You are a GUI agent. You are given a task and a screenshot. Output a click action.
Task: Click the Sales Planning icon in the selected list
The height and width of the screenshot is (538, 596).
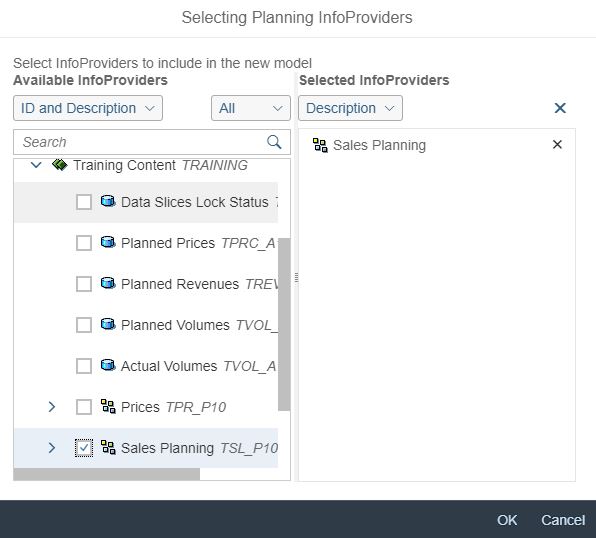click(320, 145)
